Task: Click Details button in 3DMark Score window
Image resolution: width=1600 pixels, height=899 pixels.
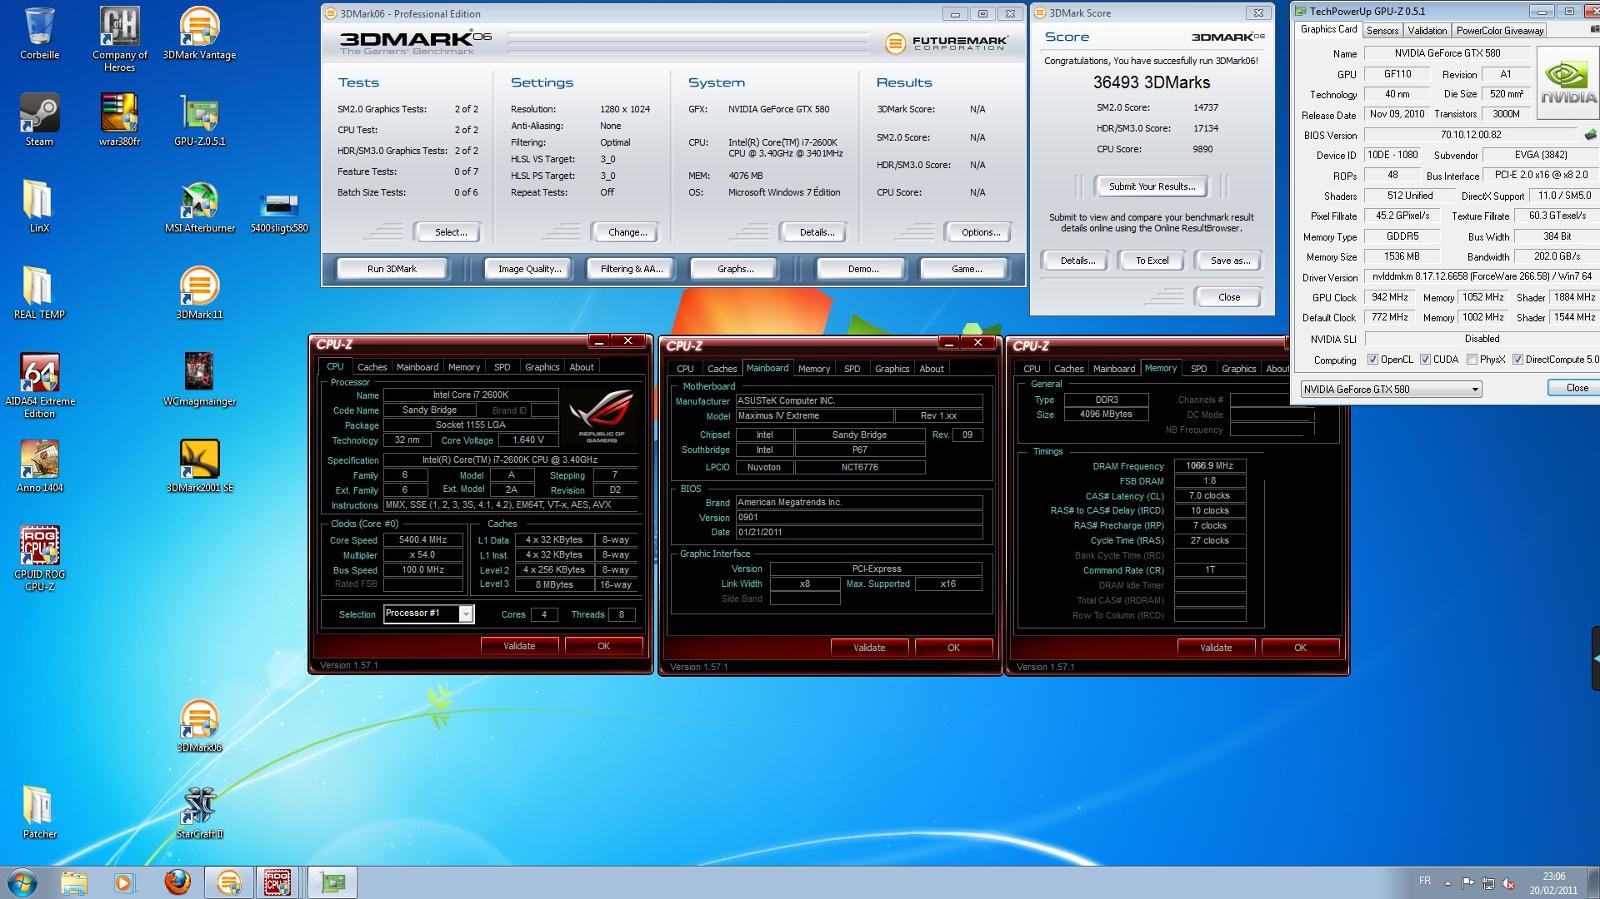Action: [x=1077, y=261]
